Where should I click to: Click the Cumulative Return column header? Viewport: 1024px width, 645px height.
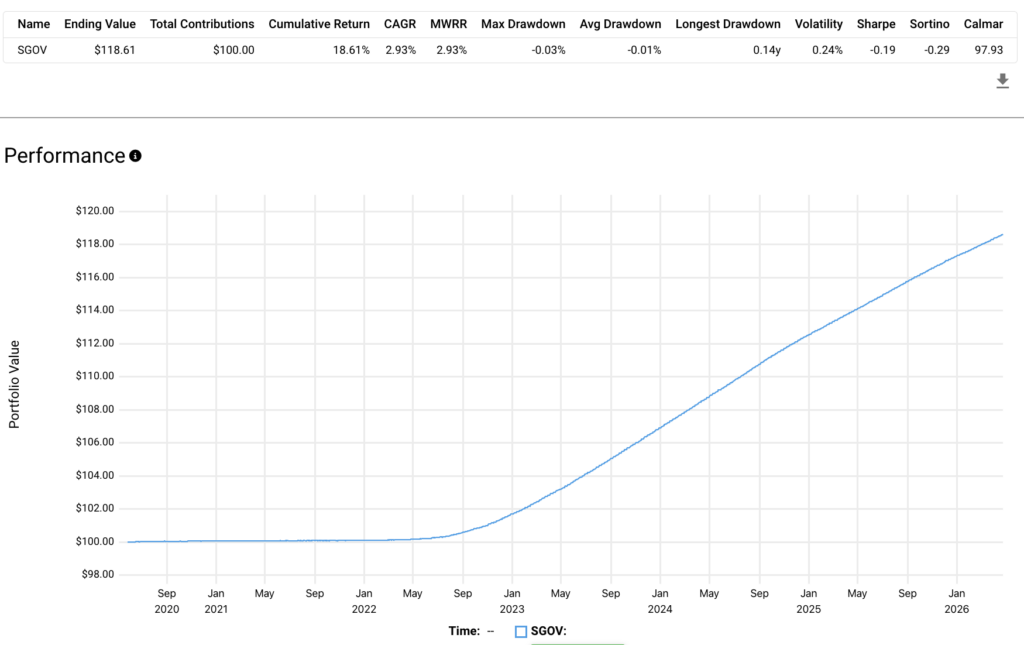coord(319,24)
